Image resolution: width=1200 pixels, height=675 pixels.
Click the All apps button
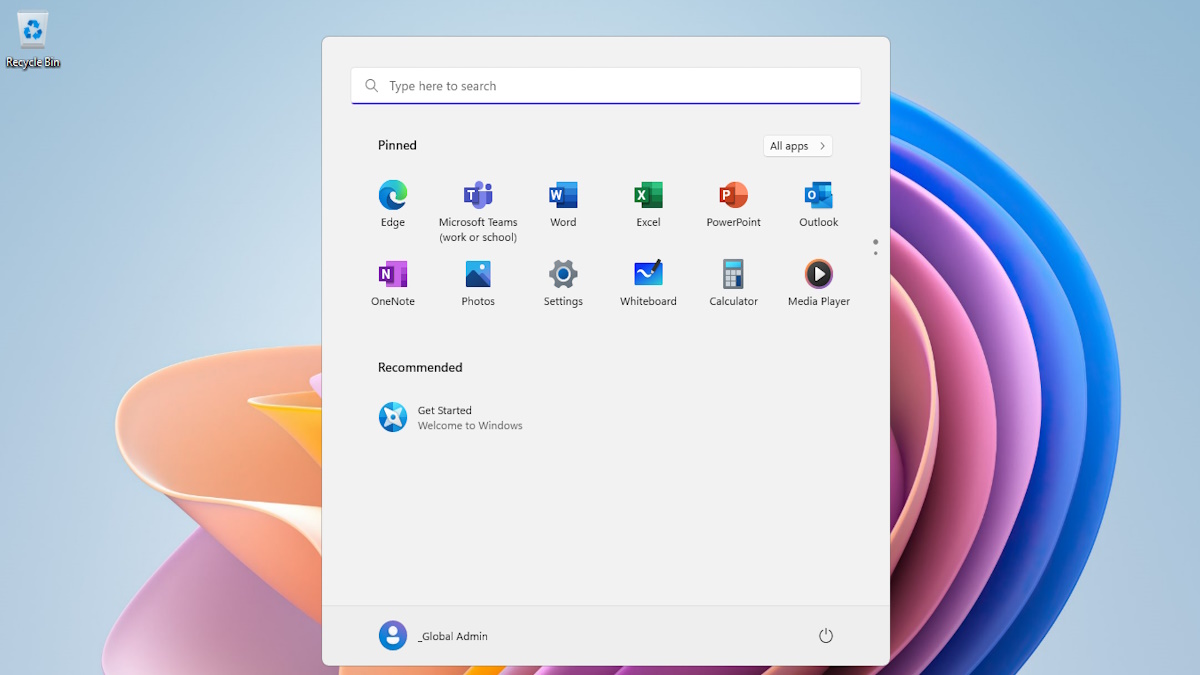point(798,146)
